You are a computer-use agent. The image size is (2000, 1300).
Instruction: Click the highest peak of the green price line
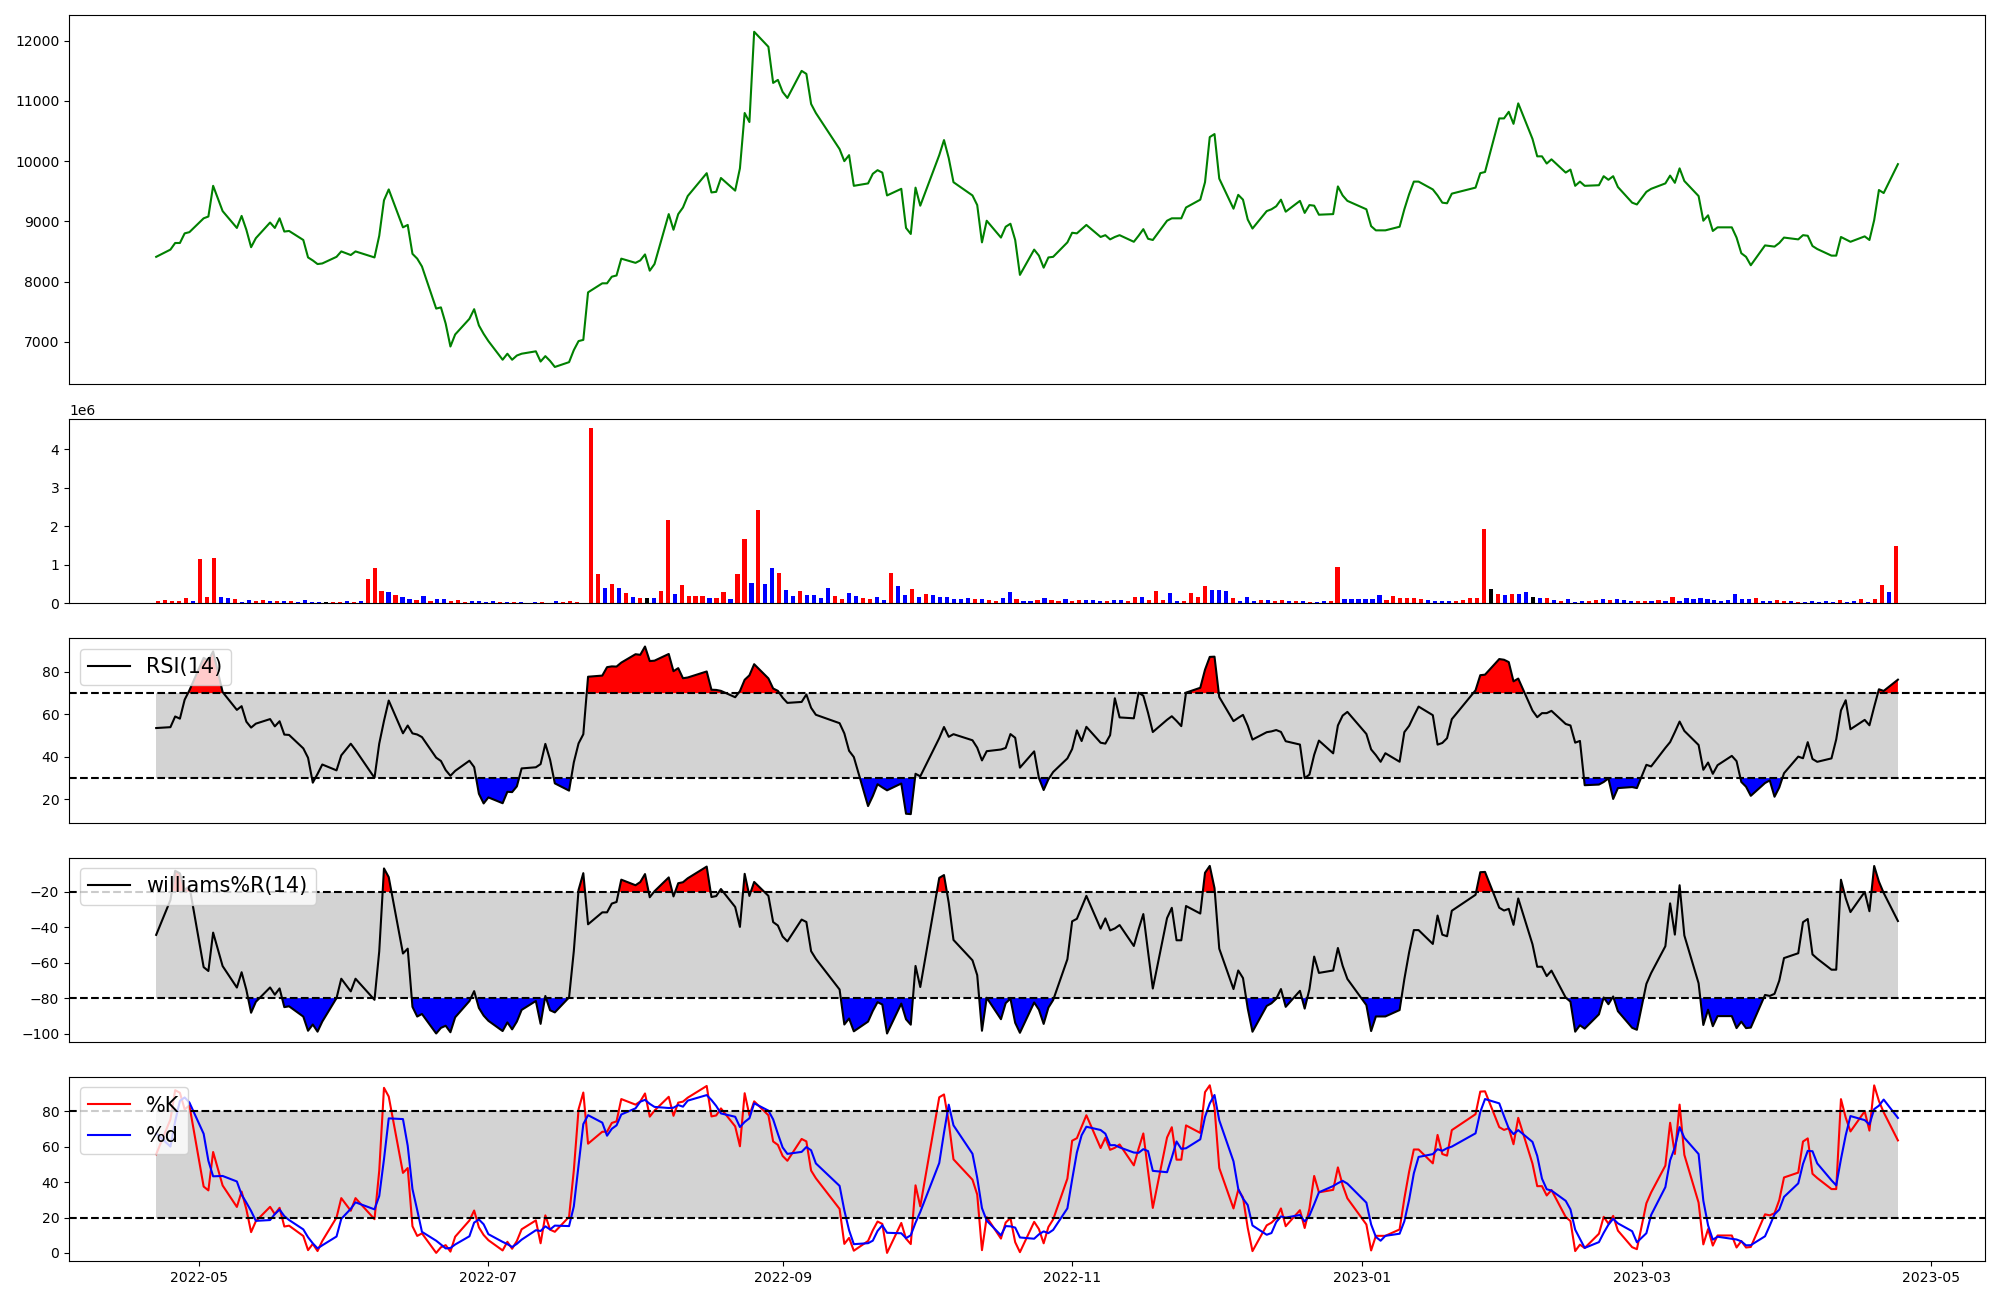[x=754, y=32]
